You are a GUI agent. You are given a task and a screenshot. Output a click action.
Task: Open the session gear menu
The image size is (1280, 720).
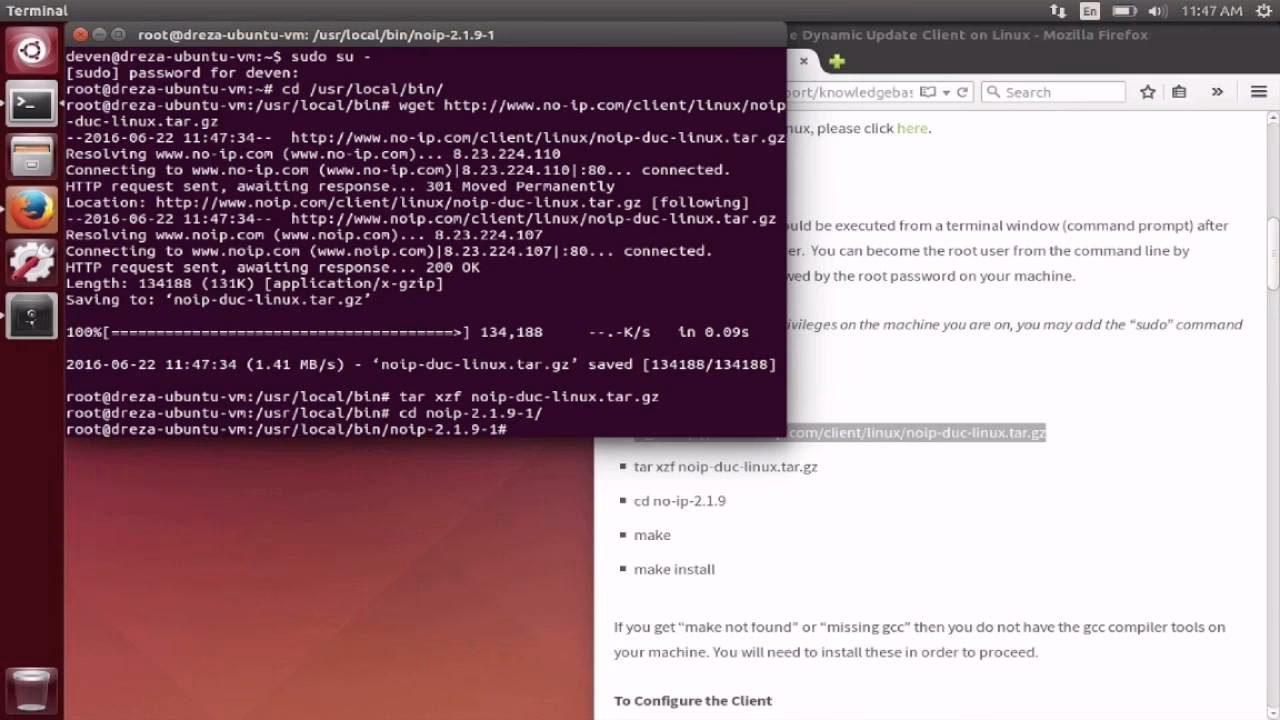click(1262, 12)
